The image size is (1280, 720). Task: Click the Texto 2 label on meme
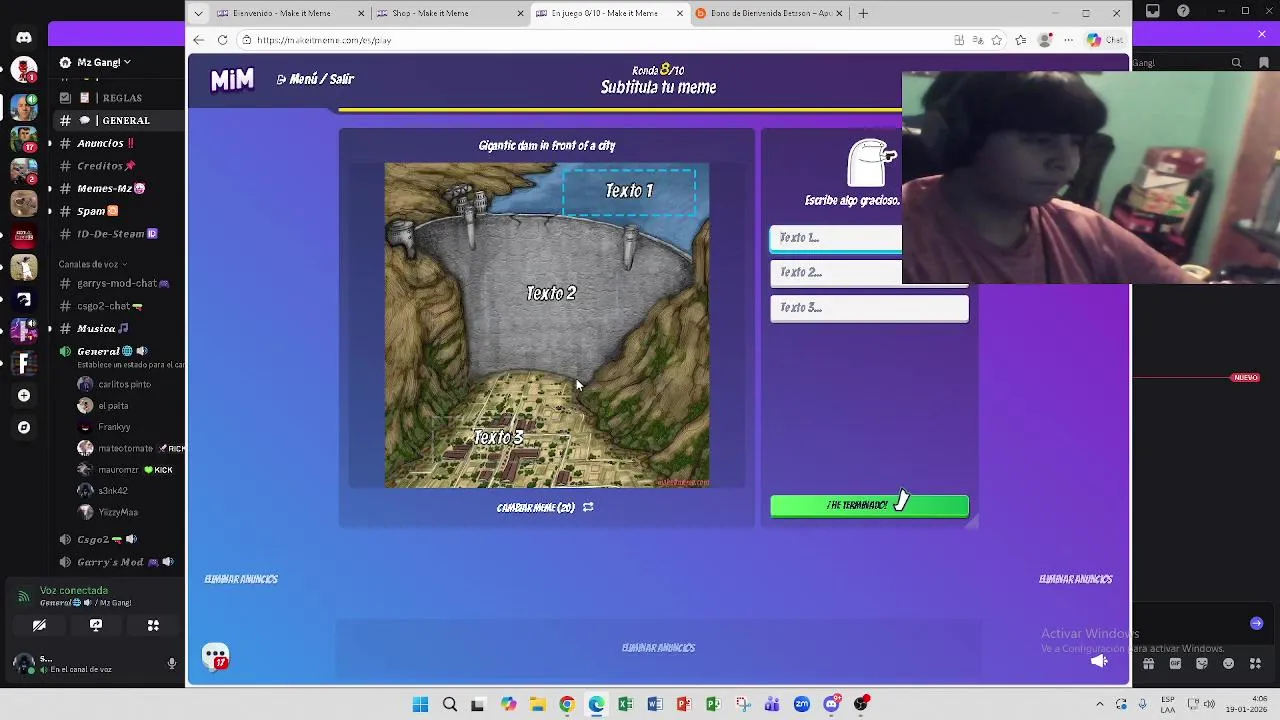click(x=551, y=293)
